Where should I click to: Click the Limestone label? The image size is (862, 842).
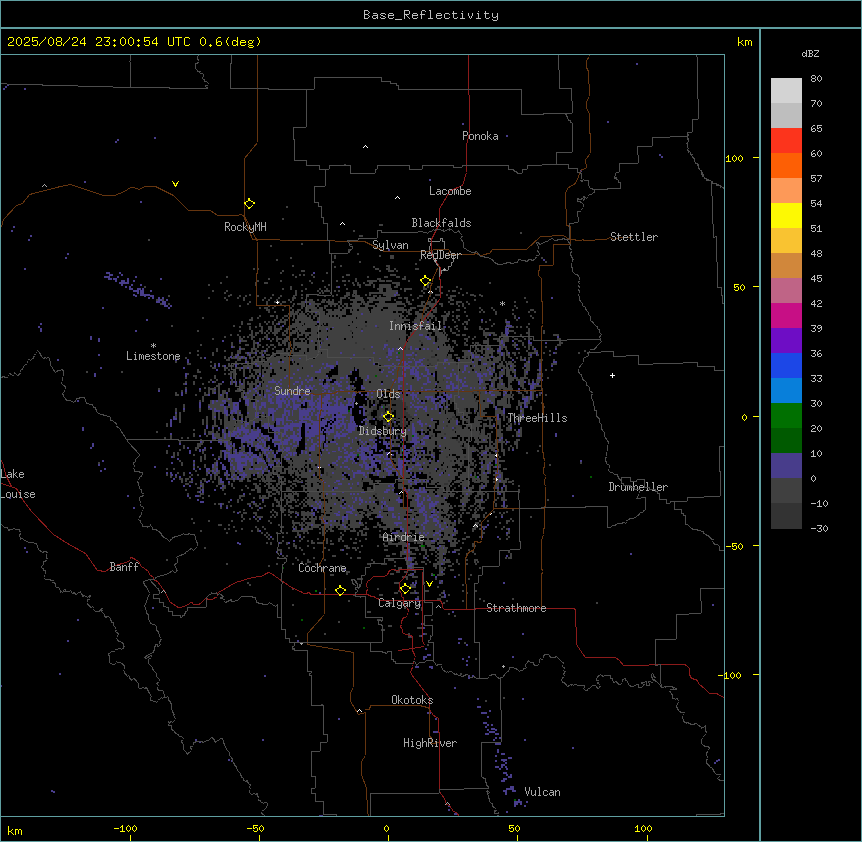[x=153, y=356]
